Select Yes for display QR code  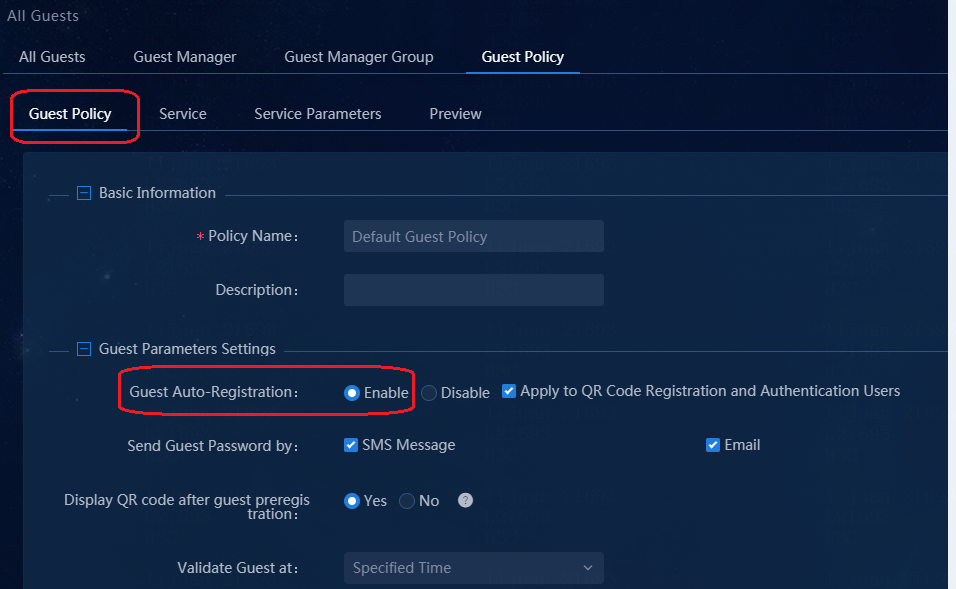(x=352, y=501)
